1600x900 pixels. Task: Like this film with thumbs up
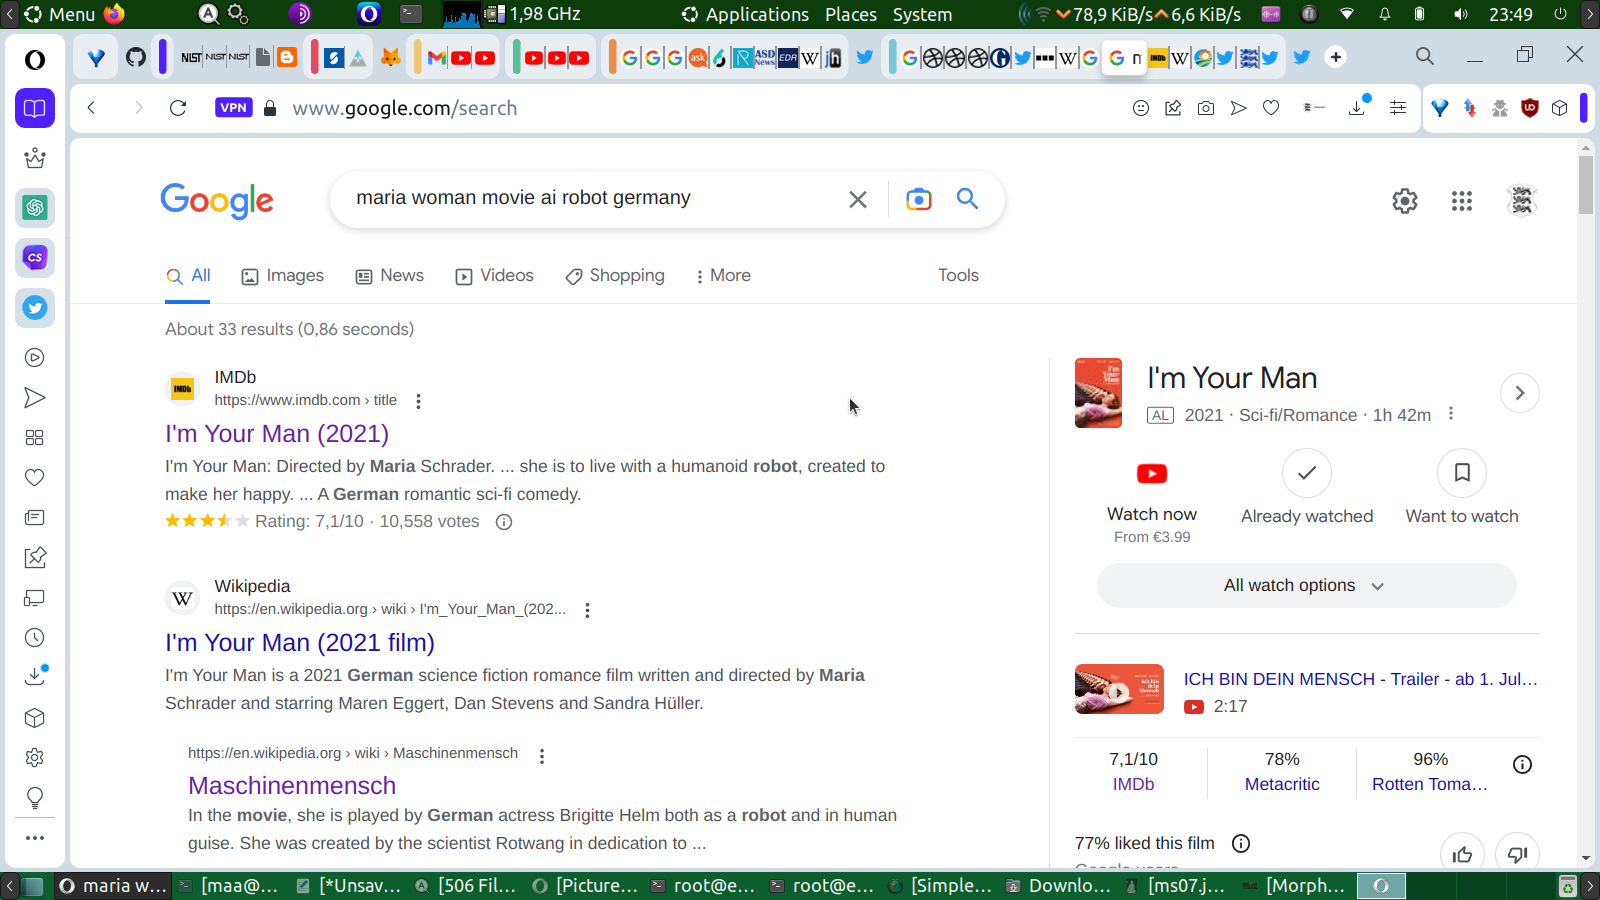(x=1463, y=854)
